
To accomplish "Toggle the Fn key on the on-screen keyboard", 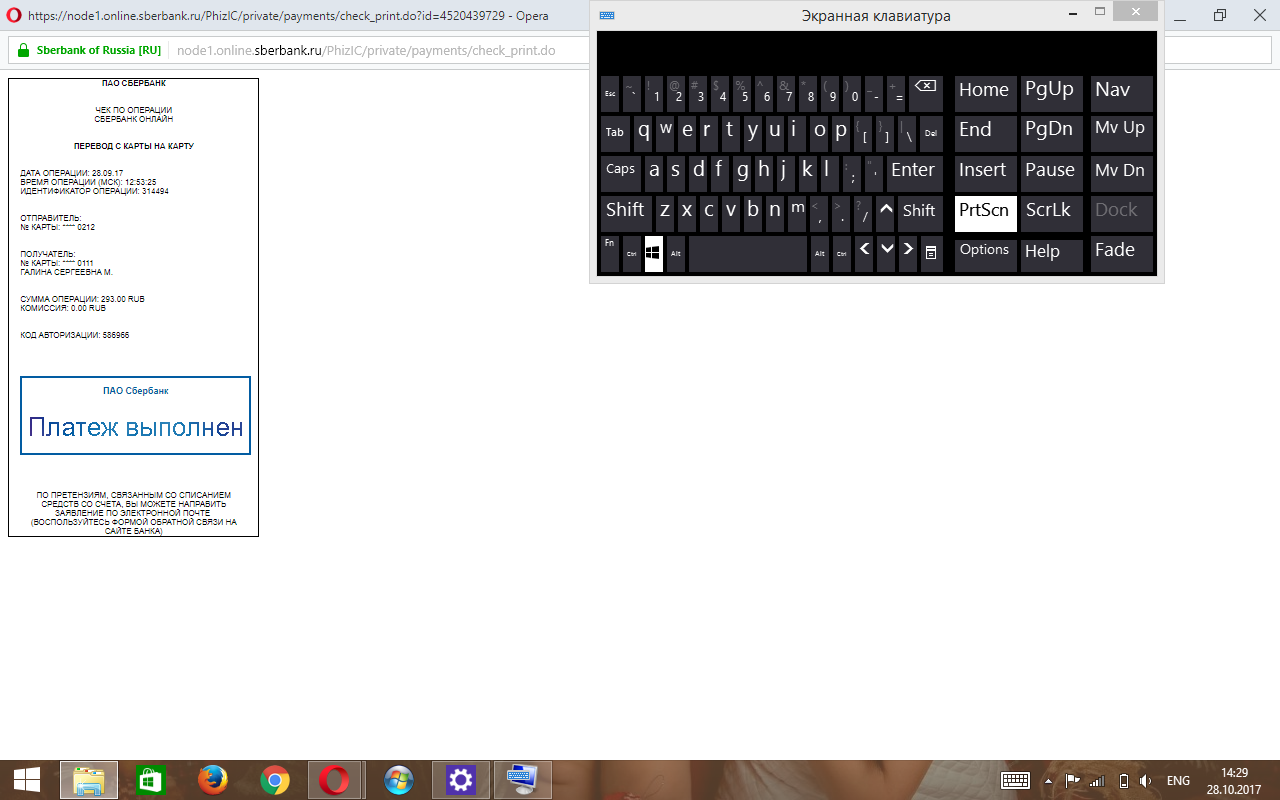I will pyautogui.click(x=610, y=254).
